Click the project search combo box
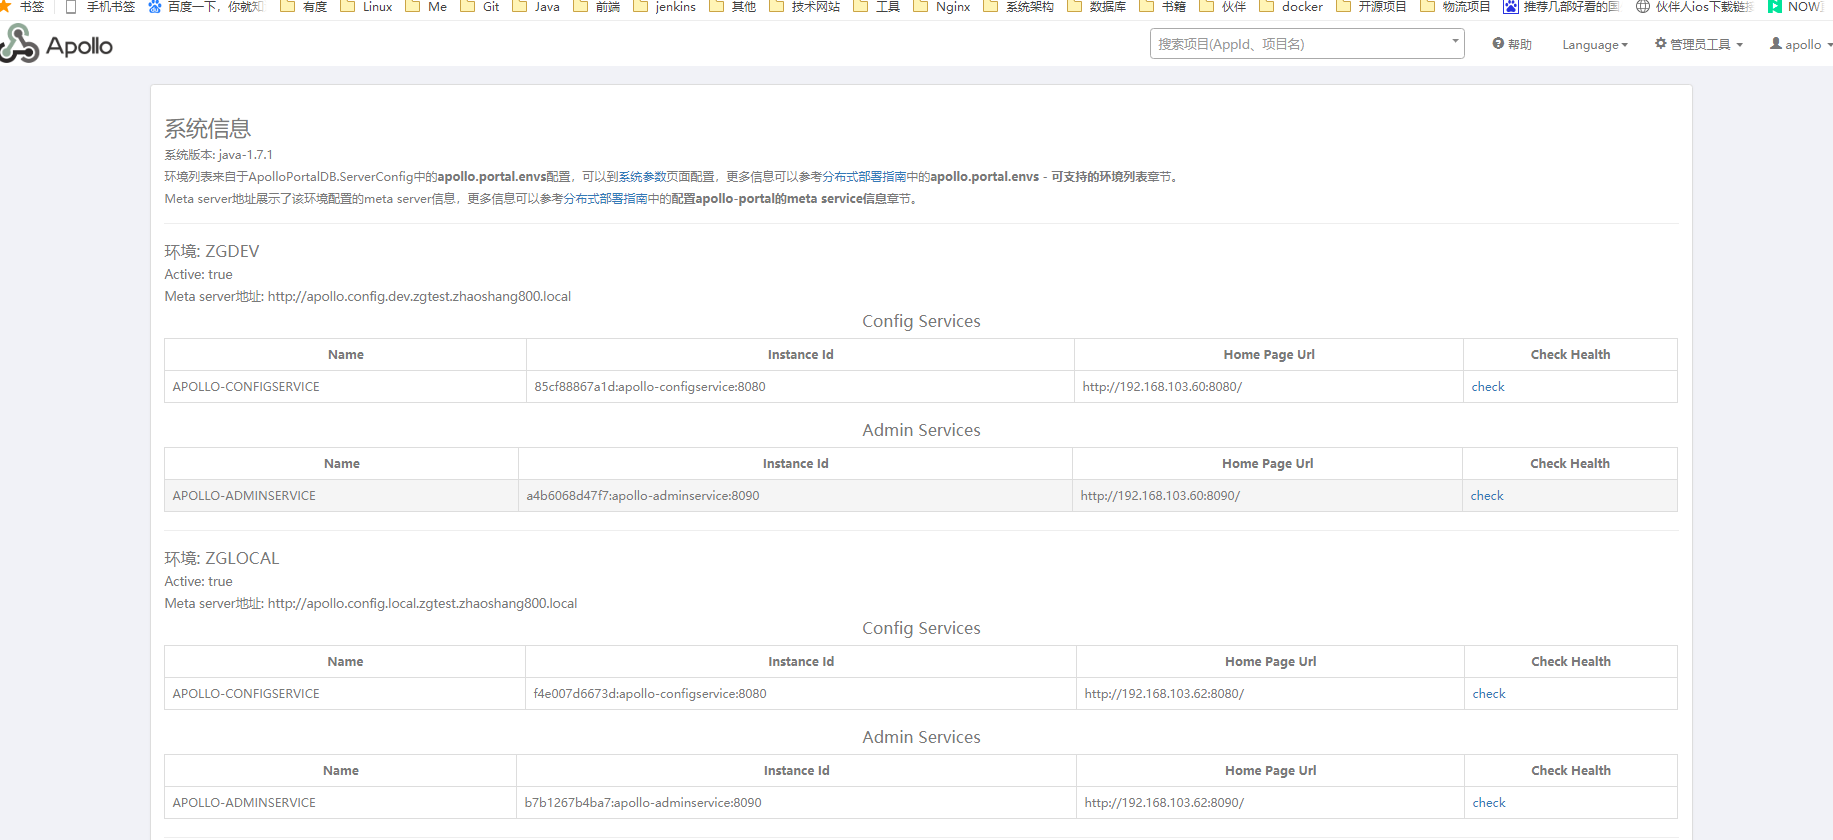The image size is (1833, 840). [x=1307, y=44]
